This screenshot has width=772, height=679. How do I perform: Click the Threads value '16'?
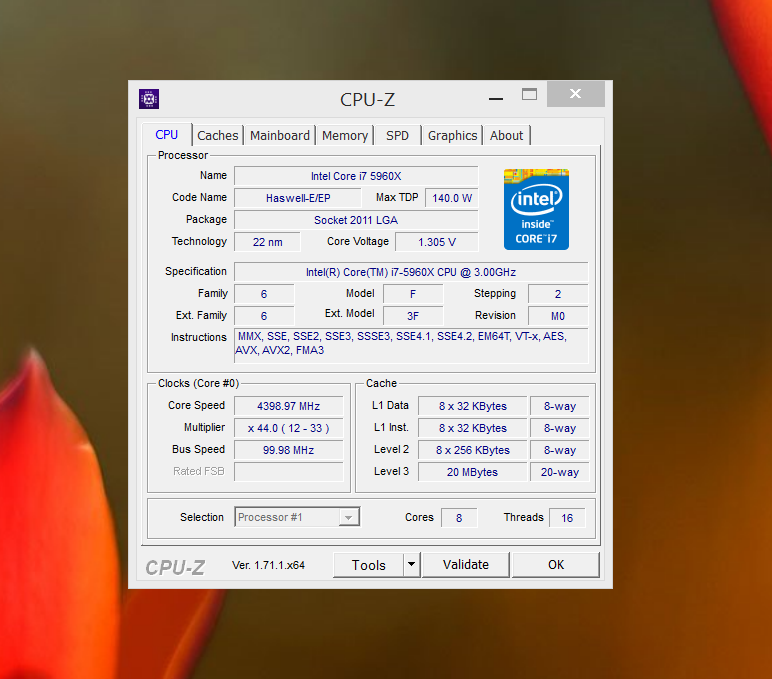tap(567, 517)
